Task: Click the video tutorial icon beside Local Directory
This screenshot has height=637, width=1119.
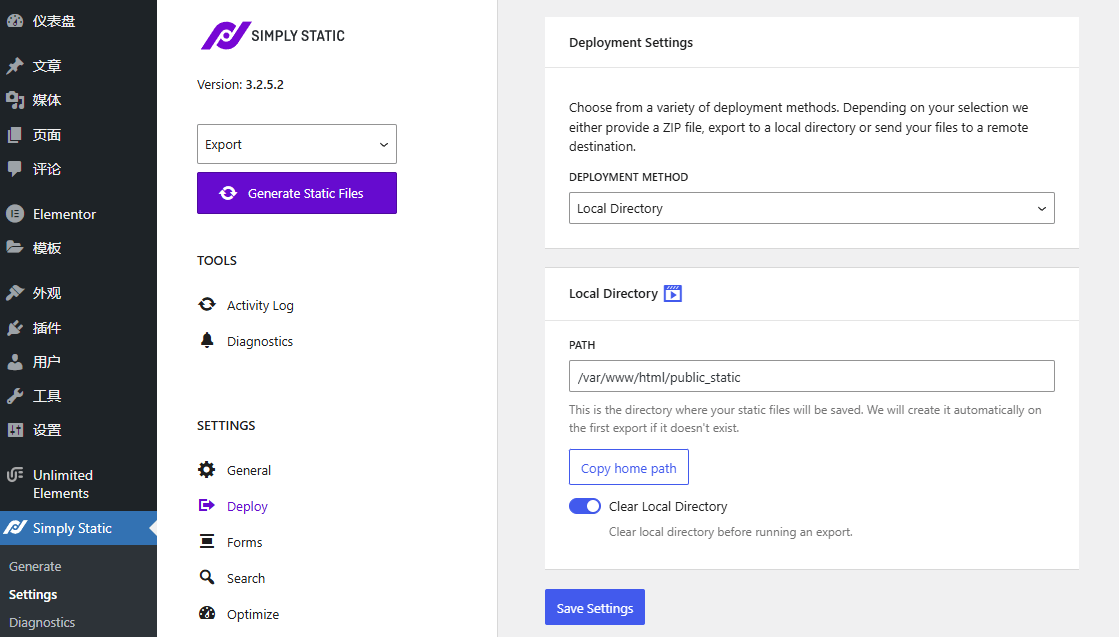Action: point(673,293)
